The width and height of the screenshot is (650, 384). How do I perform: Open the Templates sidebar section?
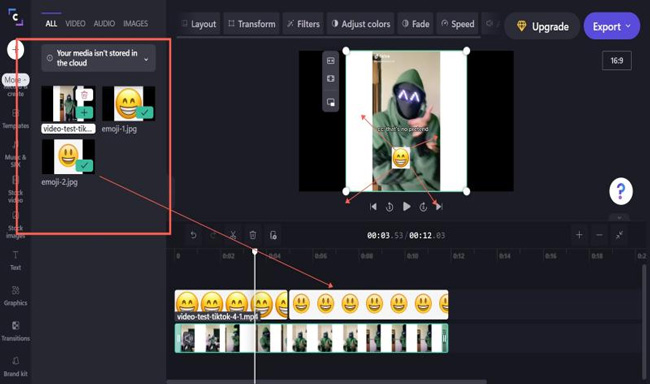(15, 119)
